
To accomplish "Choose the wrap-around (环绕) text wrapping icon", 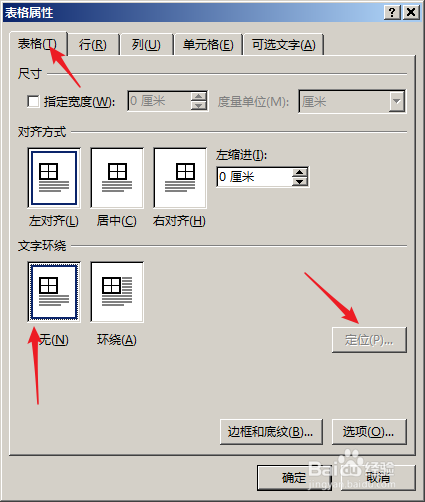I will point(117,292).
